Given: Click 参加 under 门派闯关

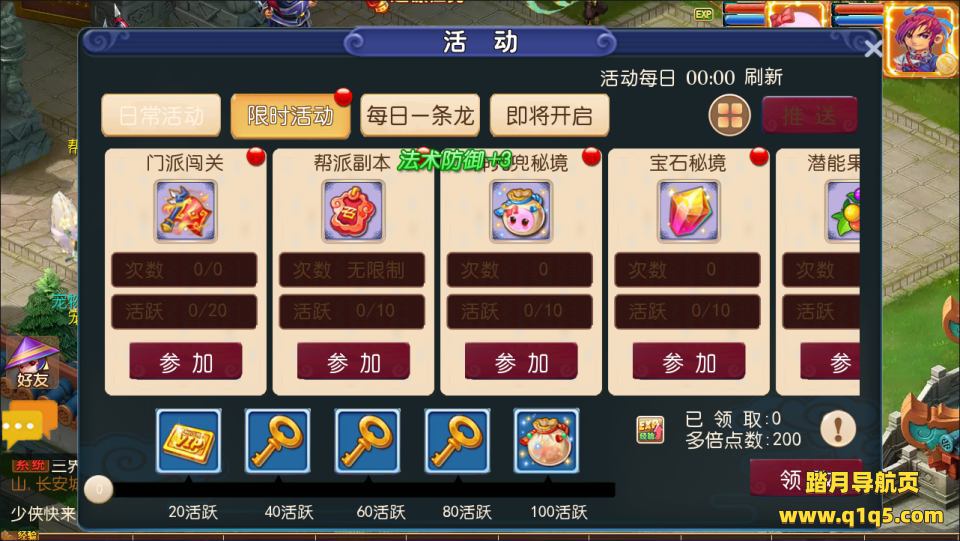Looking at the screenshot, I should tap(186, 362).
